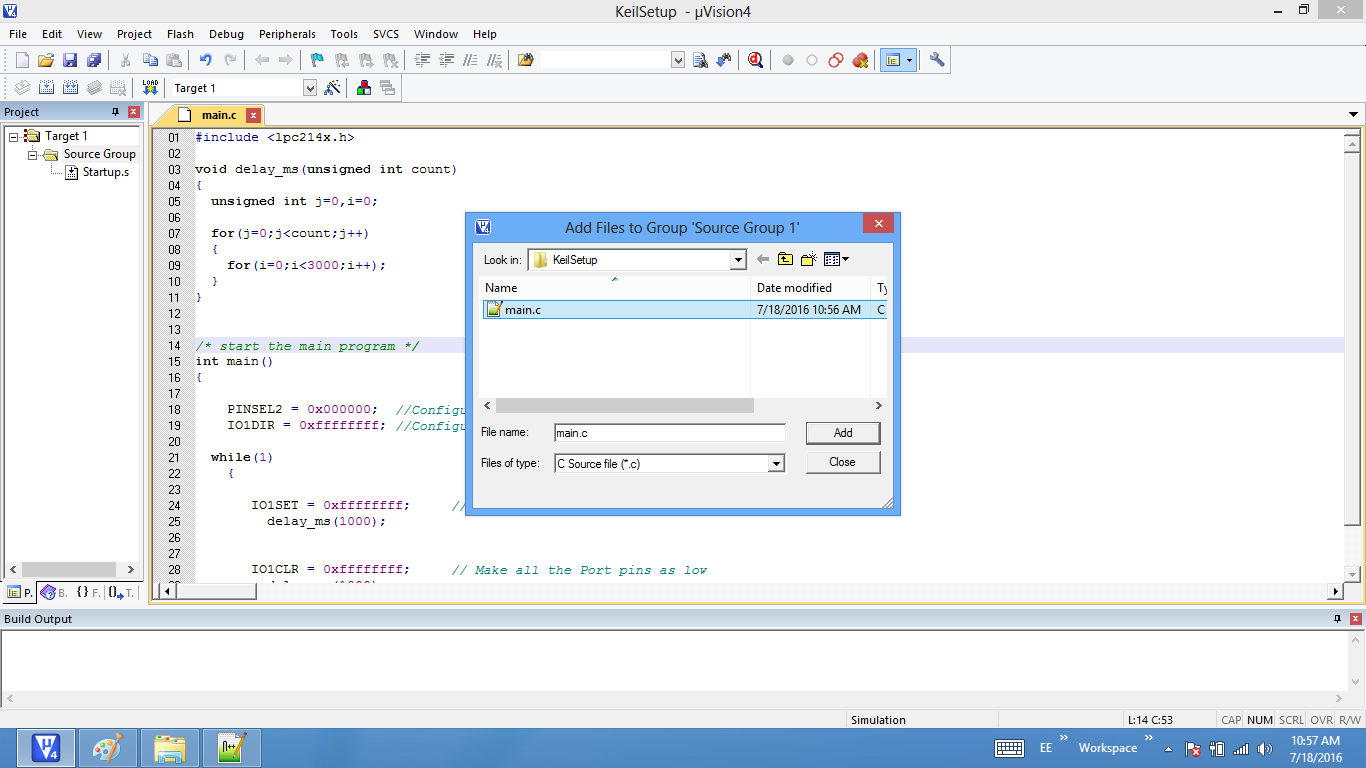Open the find text combo box dropdown
Screen dimensions: 1366x768
[x=678, y=60]
